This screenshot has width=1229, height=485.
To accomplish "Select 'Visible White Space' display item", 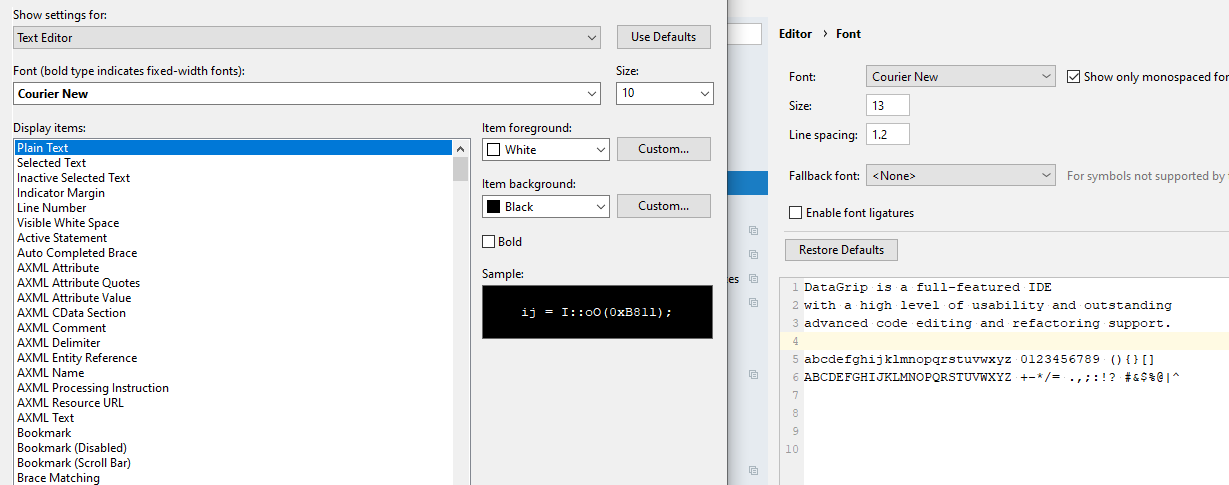I will (x=233, y=223).
